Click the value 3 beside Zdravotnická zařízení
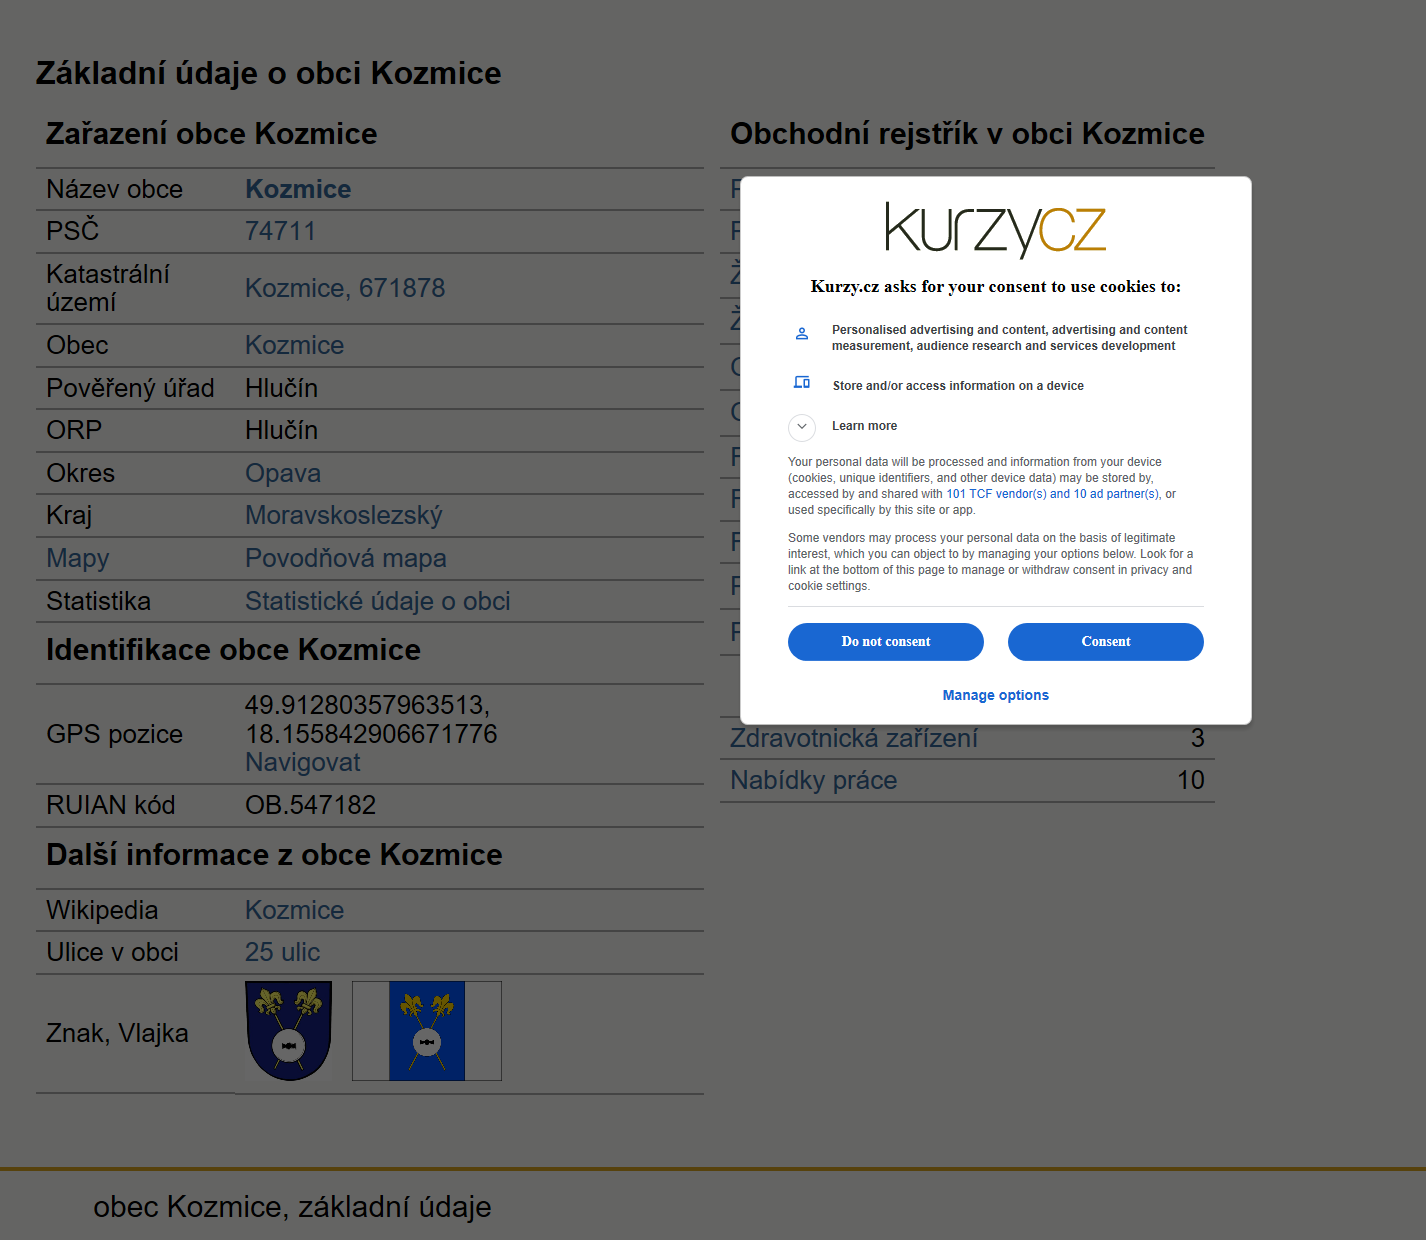Image resolution: width=1426 pixels, height=1240 pixels. pos(1197,738)
